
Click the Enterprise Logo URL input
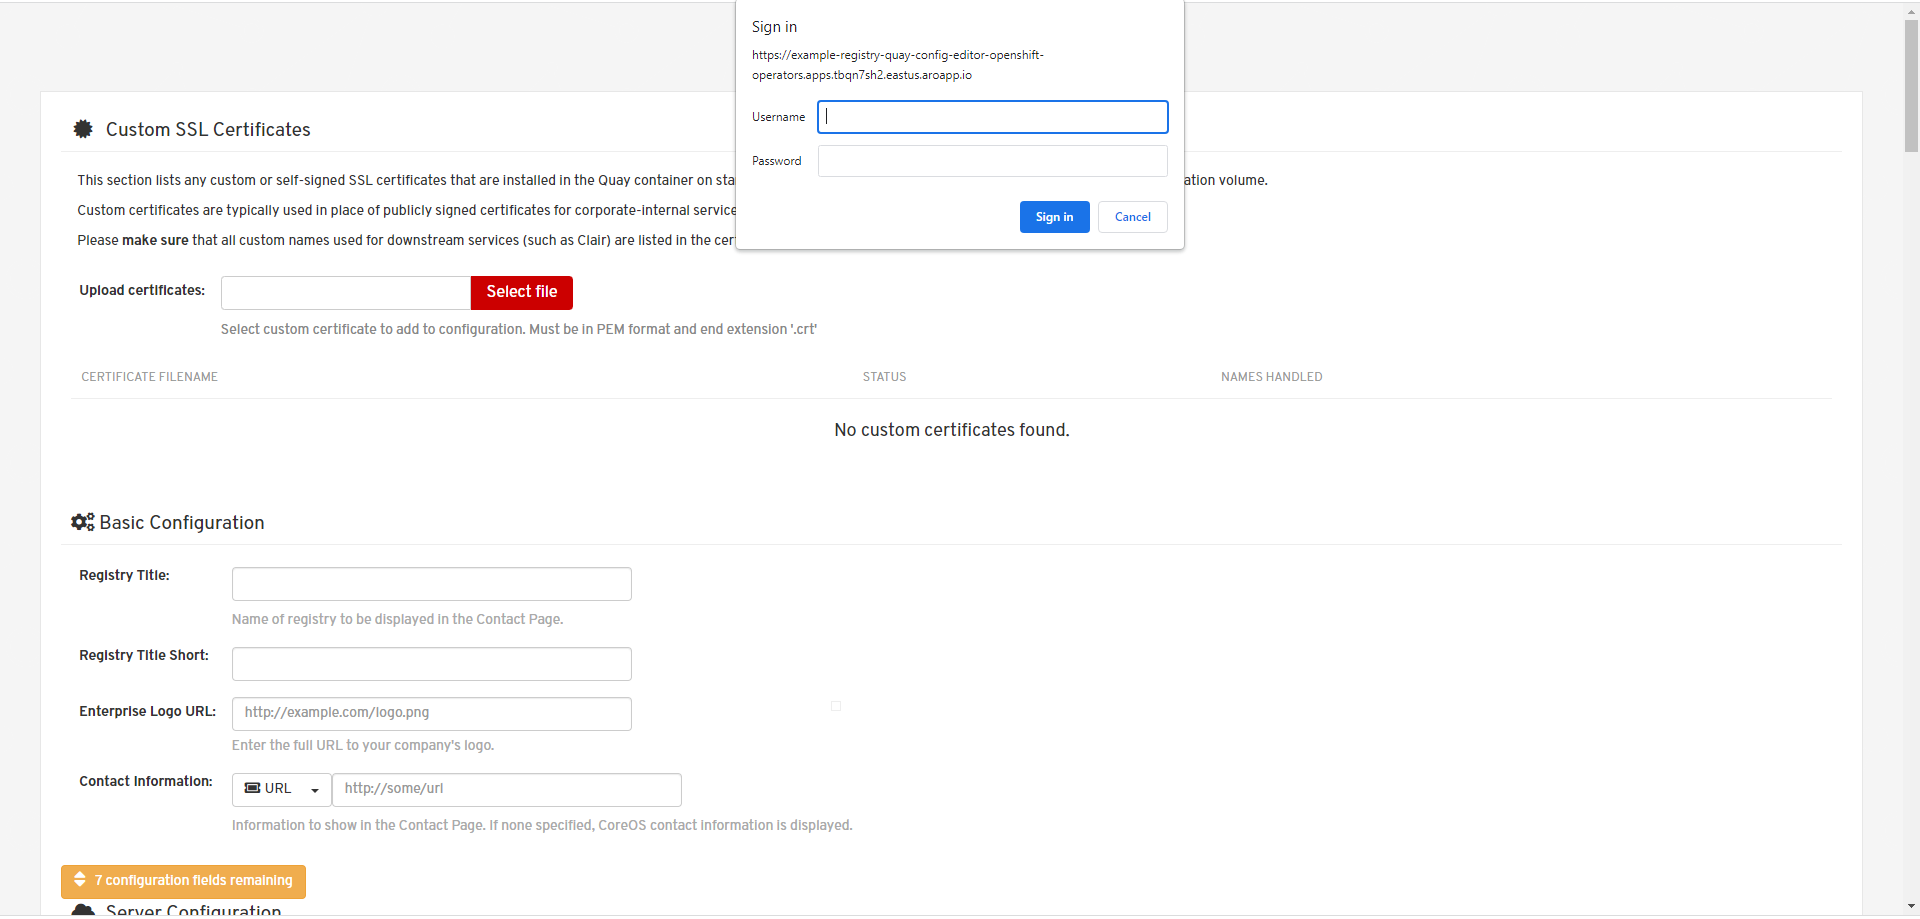tap(431, 713)
